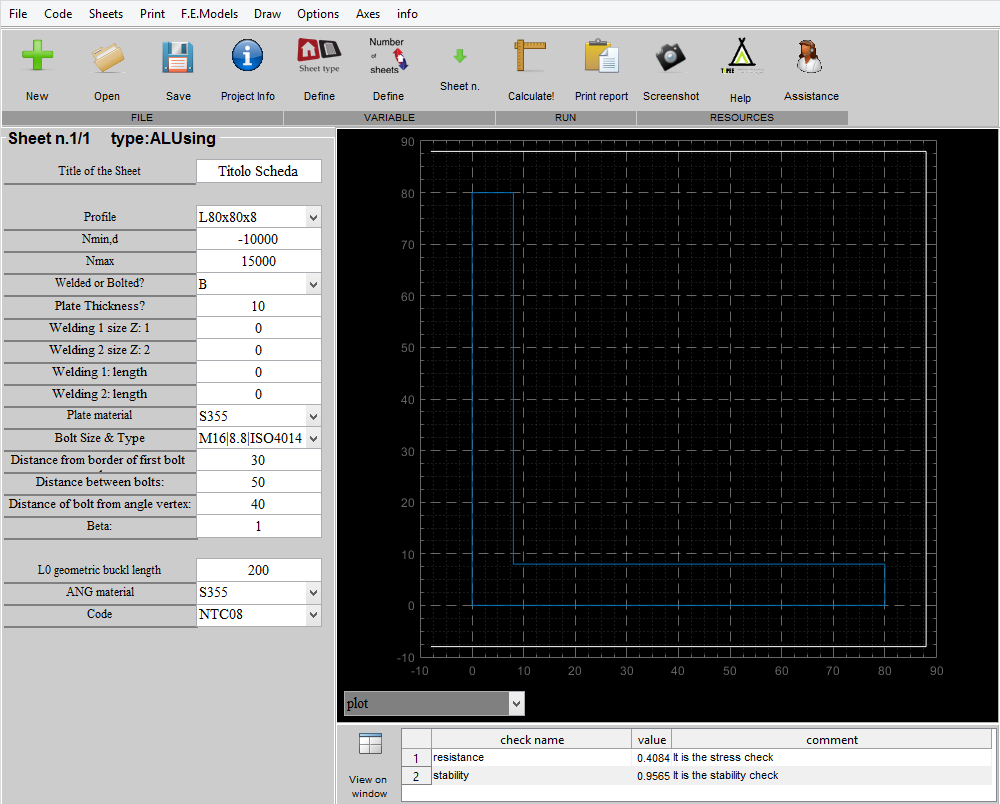Viewport: 1000px width, 804px height.
Task: Click Welding 2 length field
Action: (x=258, y=394)
